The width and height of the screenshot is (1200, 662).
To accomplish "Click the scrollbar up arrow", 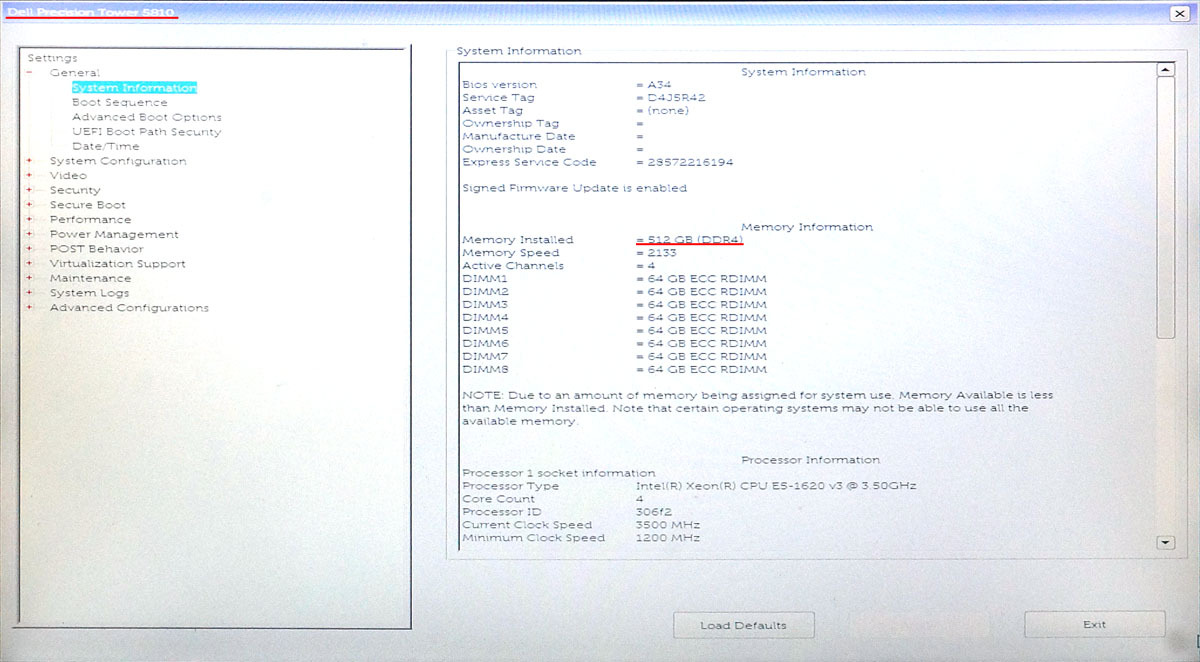I will tap(1165, 70).
